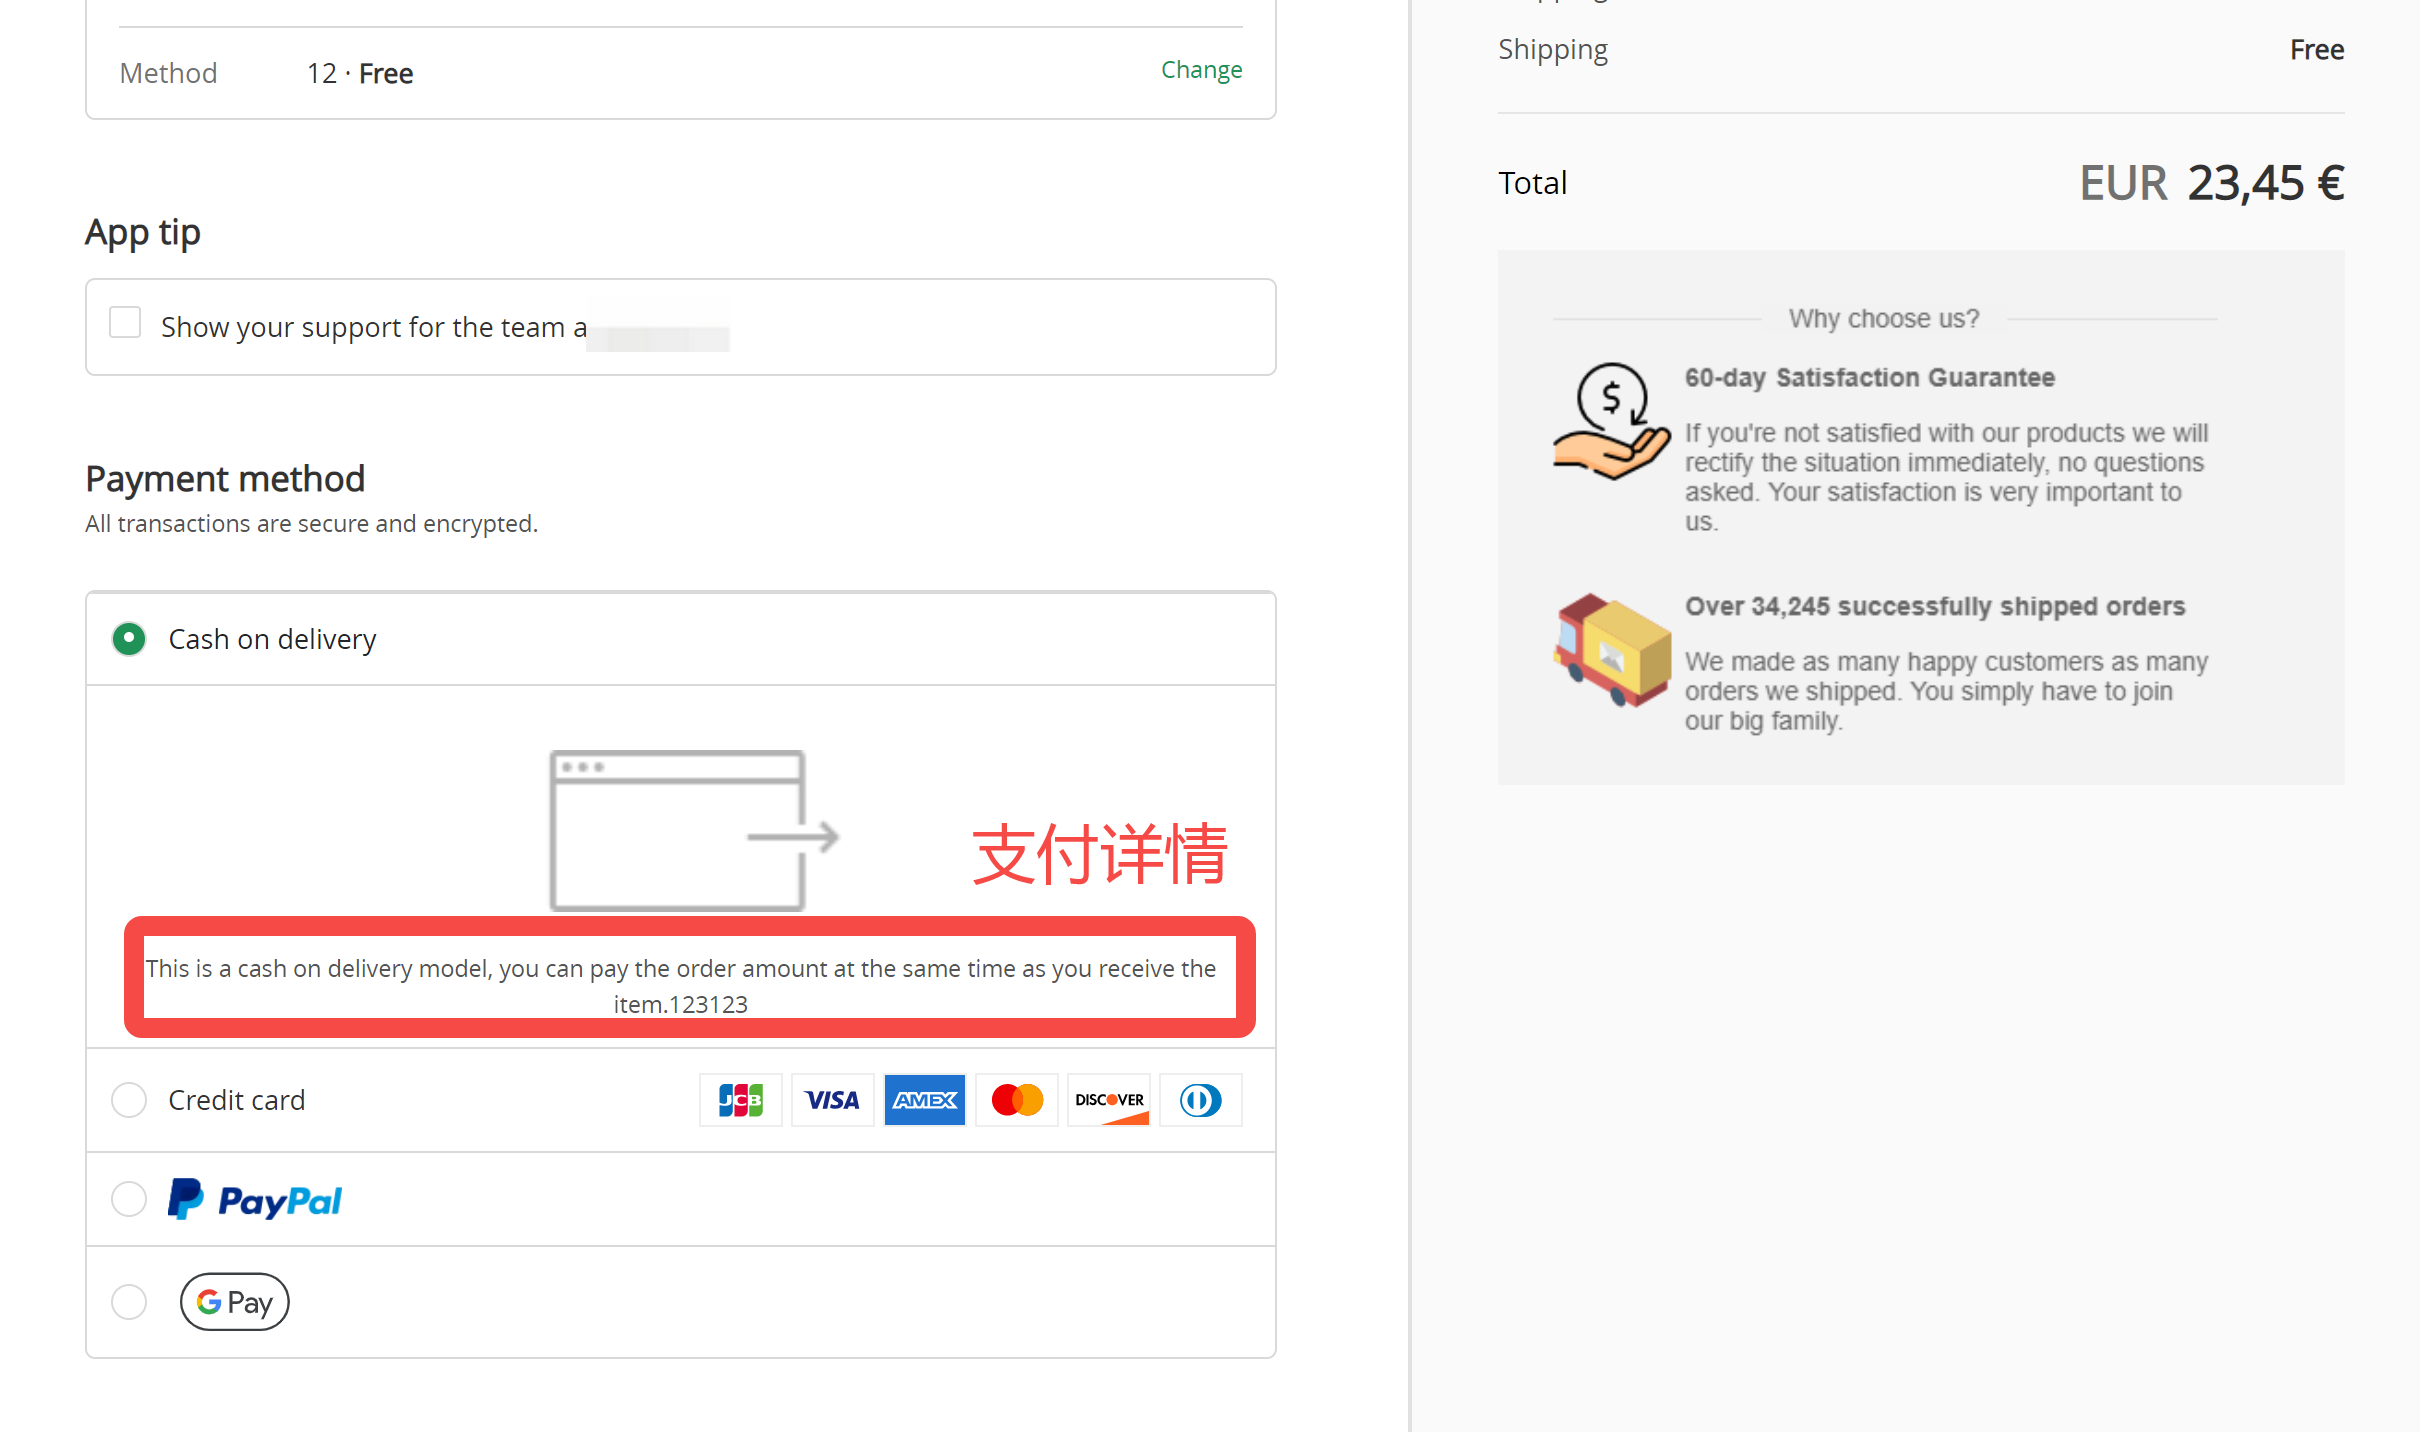
Task: Click the 60-day Satisfaction Guarantee heading
Action: 1869,378
